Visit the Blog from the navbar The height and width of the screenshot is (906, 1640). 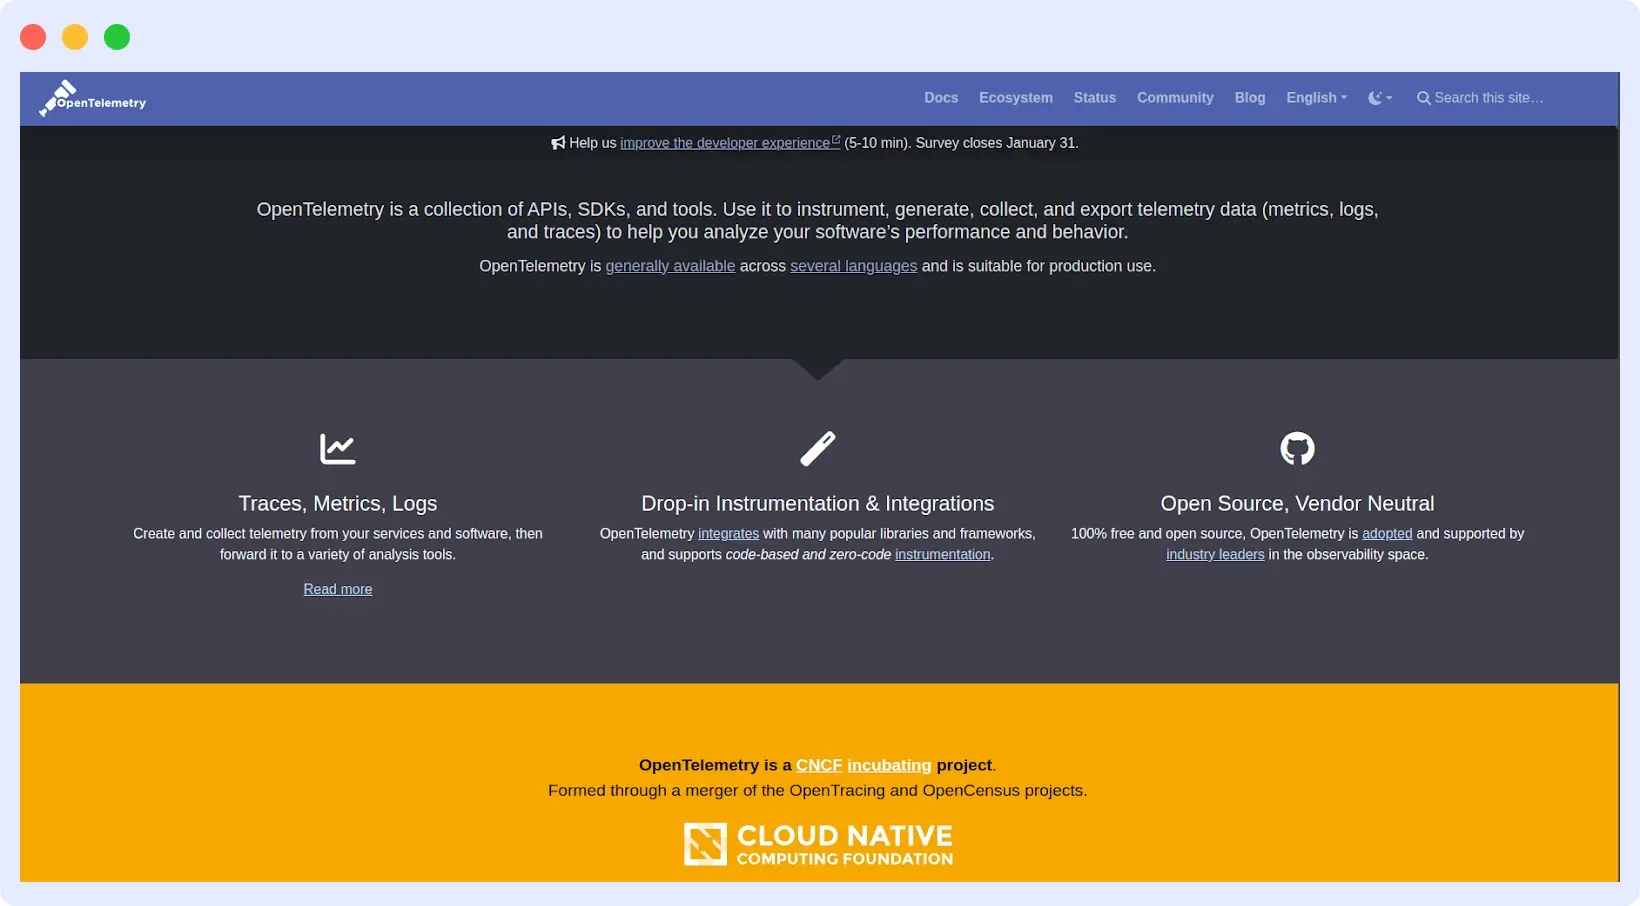click(1249, 98)
